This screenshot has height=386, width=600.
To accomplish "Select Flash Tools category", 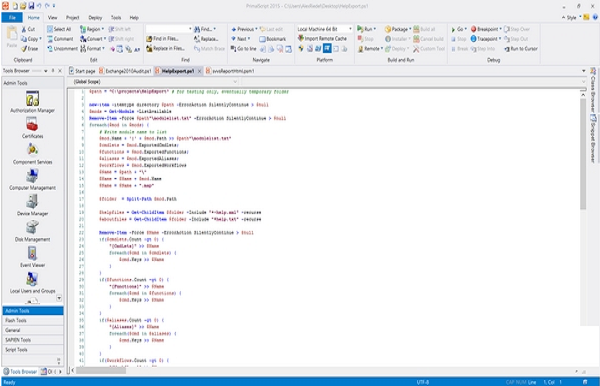I will tap(33, 320).
